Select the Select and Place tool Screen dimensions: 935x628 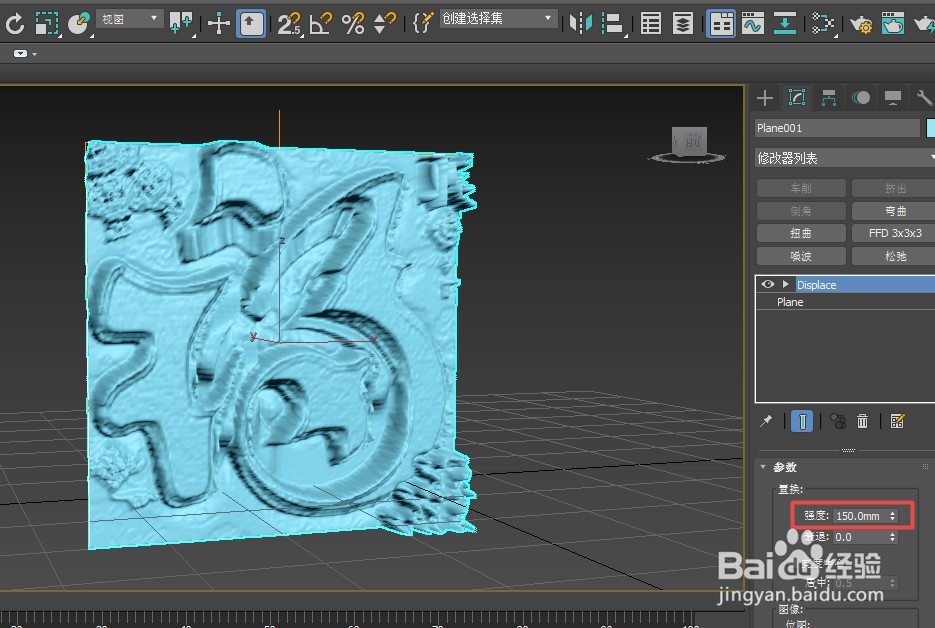78,24
